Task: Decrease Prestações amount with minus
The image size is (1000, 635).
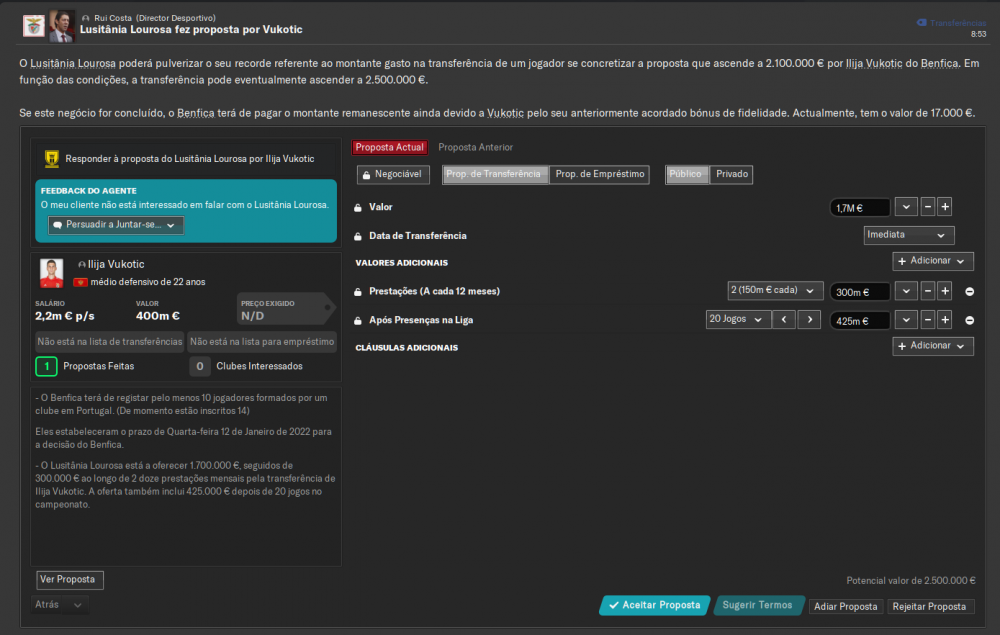Action: pos(928,291)
